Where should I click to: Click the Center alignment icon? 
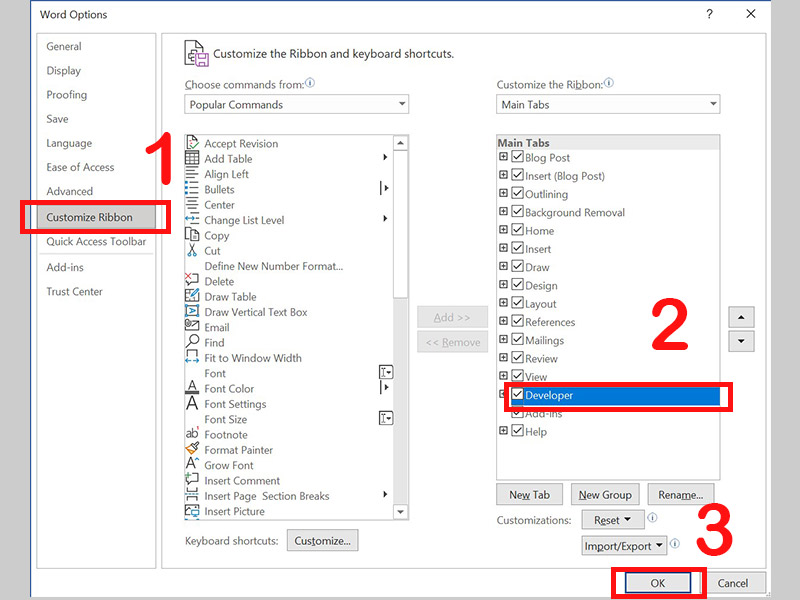192,204
